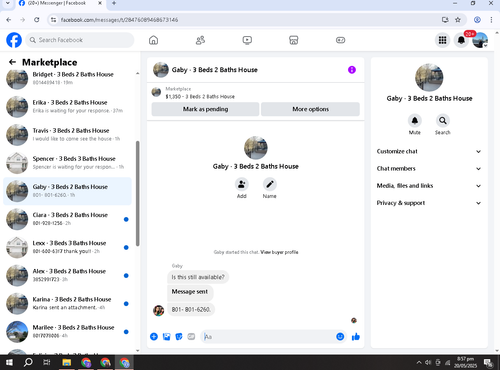
Task: Reload the page in the browser
Action: tap(37, 20)
